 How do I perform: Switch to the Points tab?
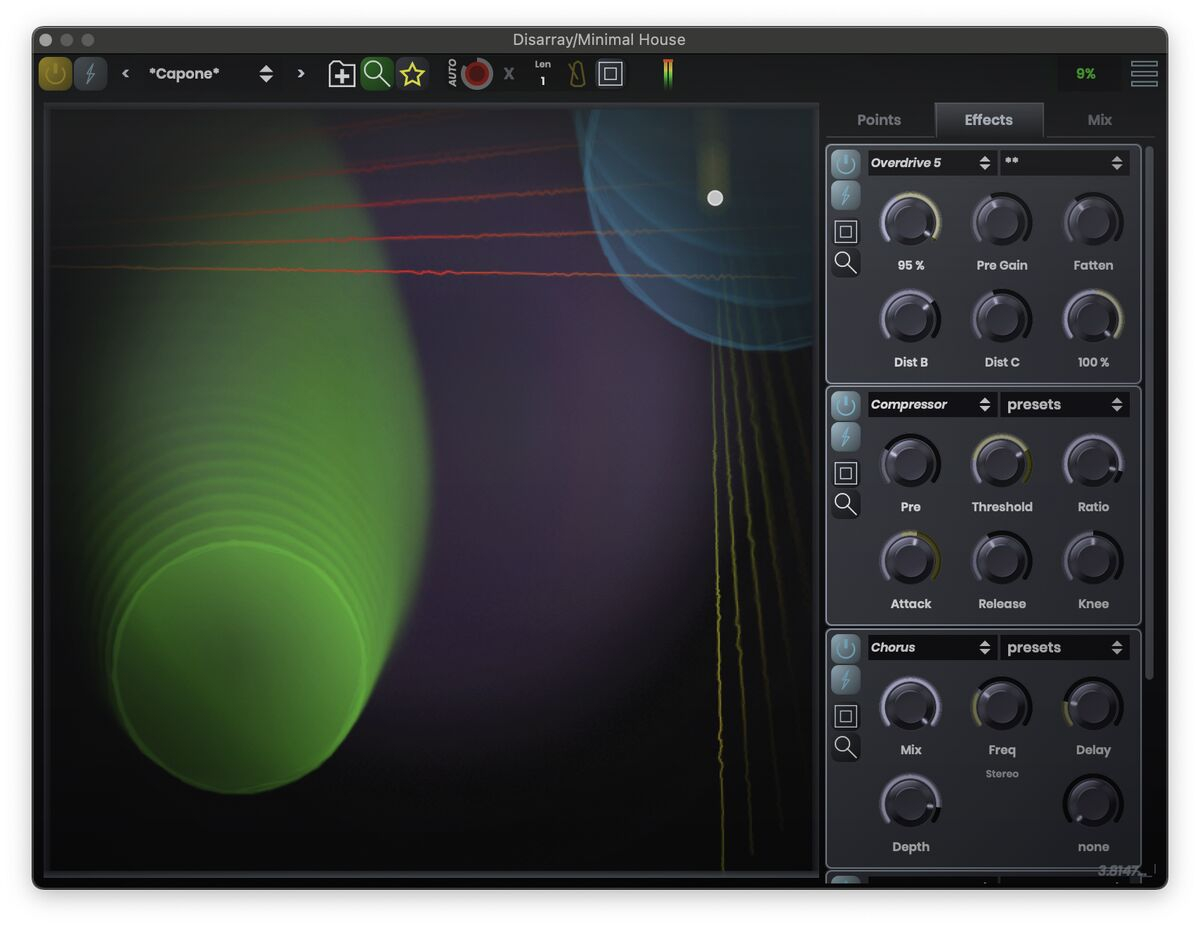879,120
